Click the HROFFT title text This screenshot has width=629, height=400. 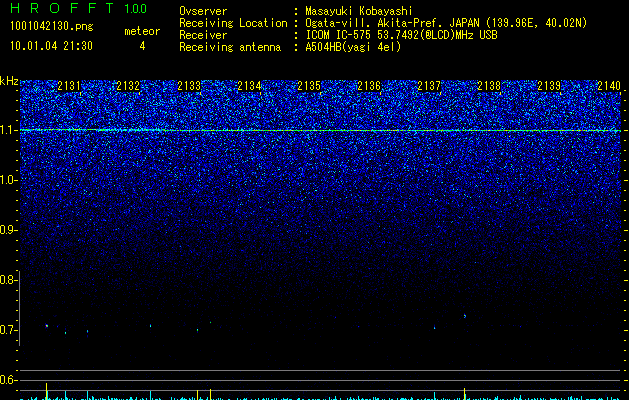[x=62, y=8]
